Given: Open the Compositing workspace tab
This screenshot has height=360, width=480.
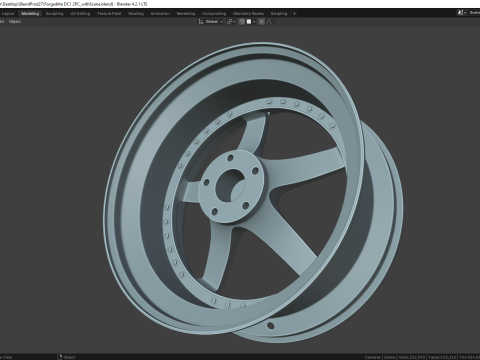Looking at the screenshot, I should [214, 14].
